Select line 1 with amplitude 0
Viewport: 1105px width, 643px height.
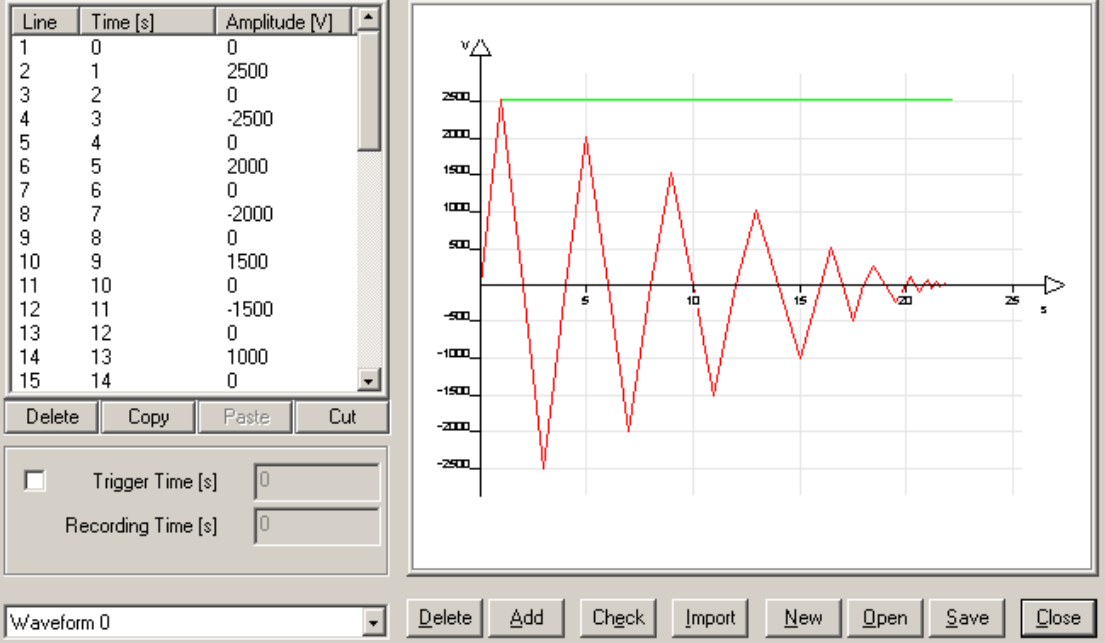pos(185,47)
